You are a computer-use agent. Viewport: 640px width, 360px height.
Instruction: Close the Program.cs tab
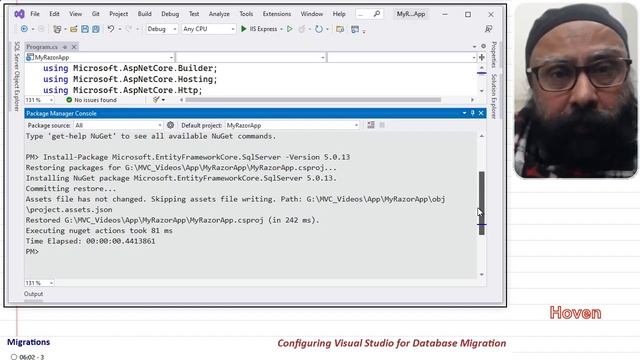pyautogui.click(x=74, y=47)
